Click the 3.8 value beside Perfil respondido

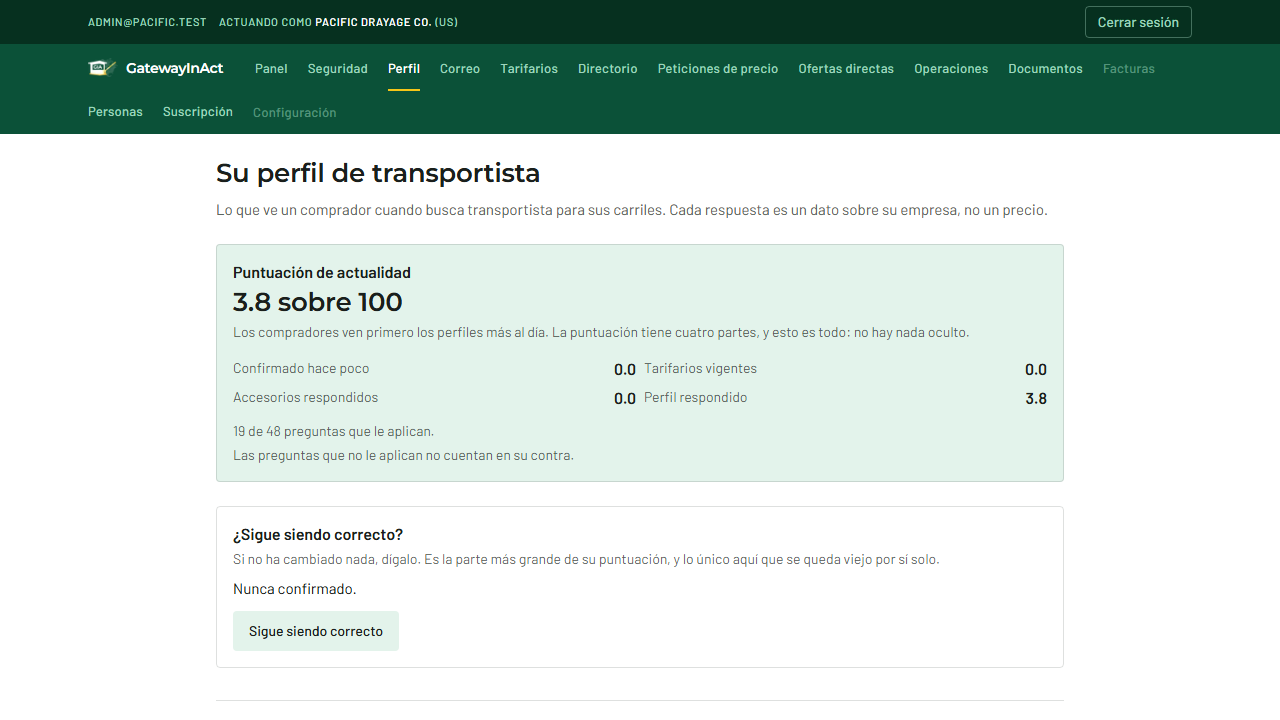(1036, 399)
